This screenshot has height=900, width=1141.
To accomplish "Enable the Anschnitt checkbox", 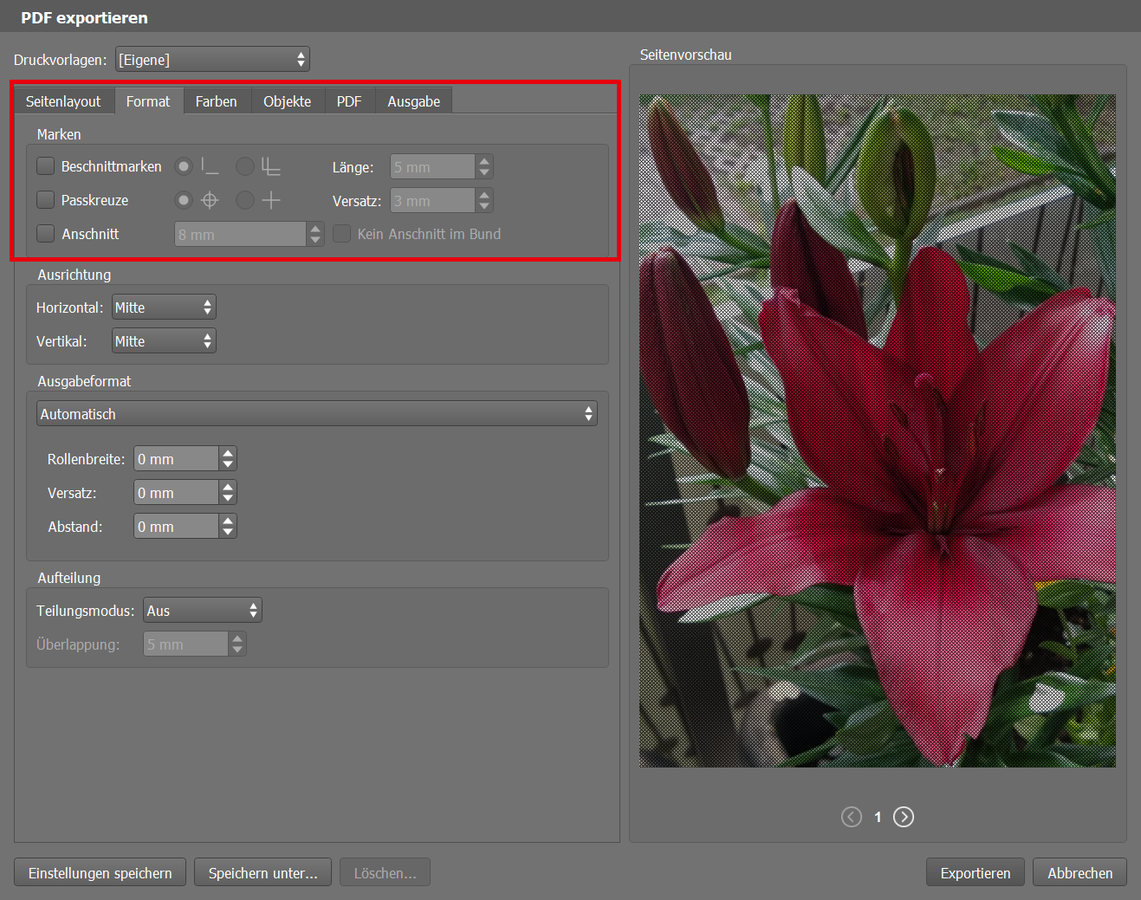I will (x=46, y=234).
